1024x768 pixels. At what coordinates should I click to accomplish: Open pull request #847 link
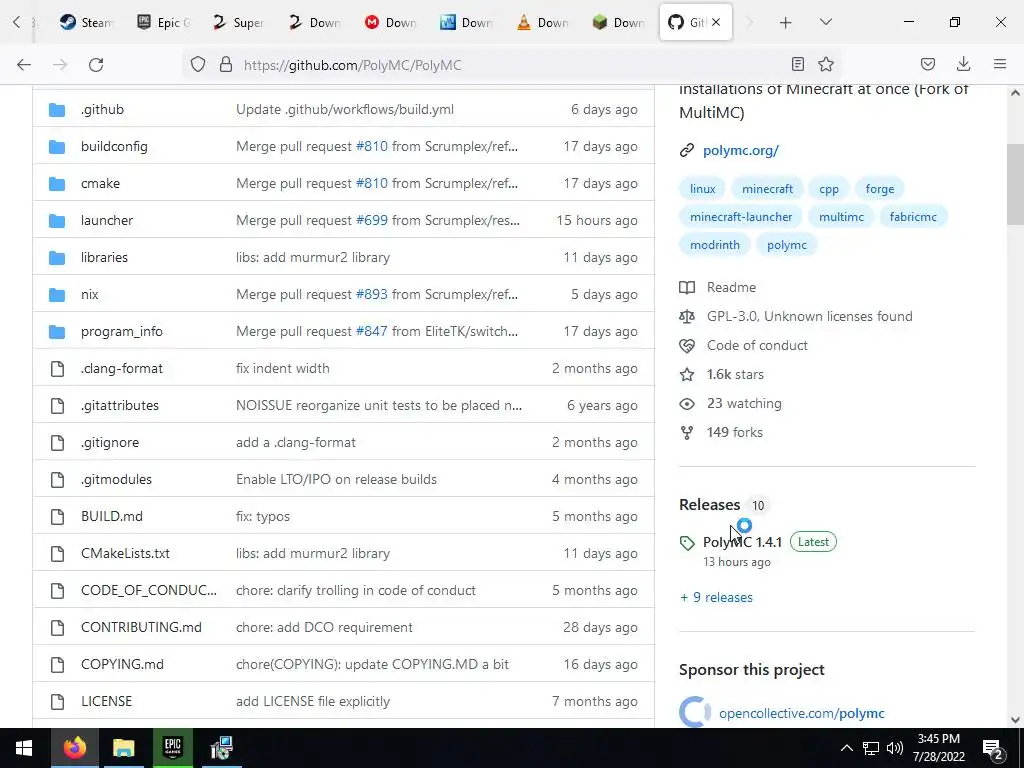click(372, 331)
